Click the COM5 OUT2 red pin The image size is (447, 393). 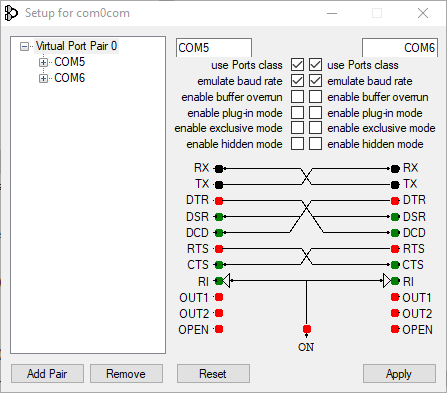pyautogui.click(x=219, y=313)
